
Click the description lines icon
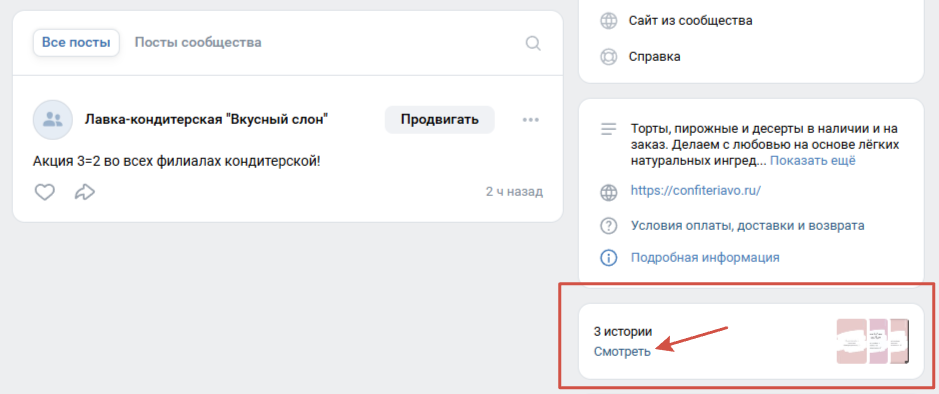(x=608, y=129)
